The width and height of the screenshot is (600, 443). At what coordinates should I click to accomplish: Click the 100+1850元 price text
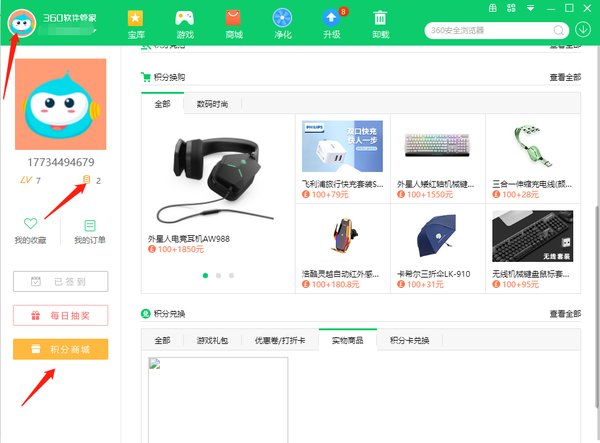click(181, 249)
